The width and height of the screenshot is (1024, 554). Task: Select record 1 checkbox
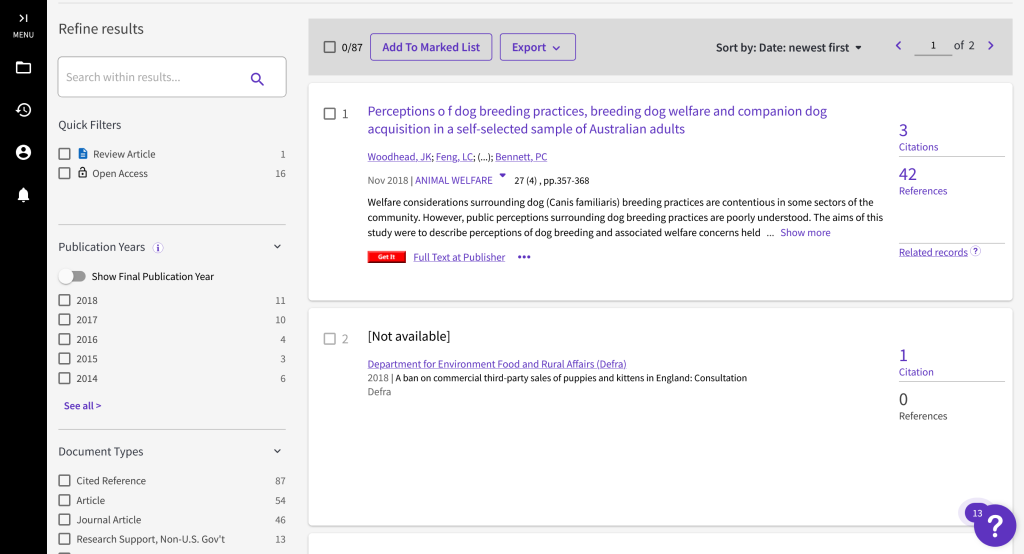tap(330, 114)
